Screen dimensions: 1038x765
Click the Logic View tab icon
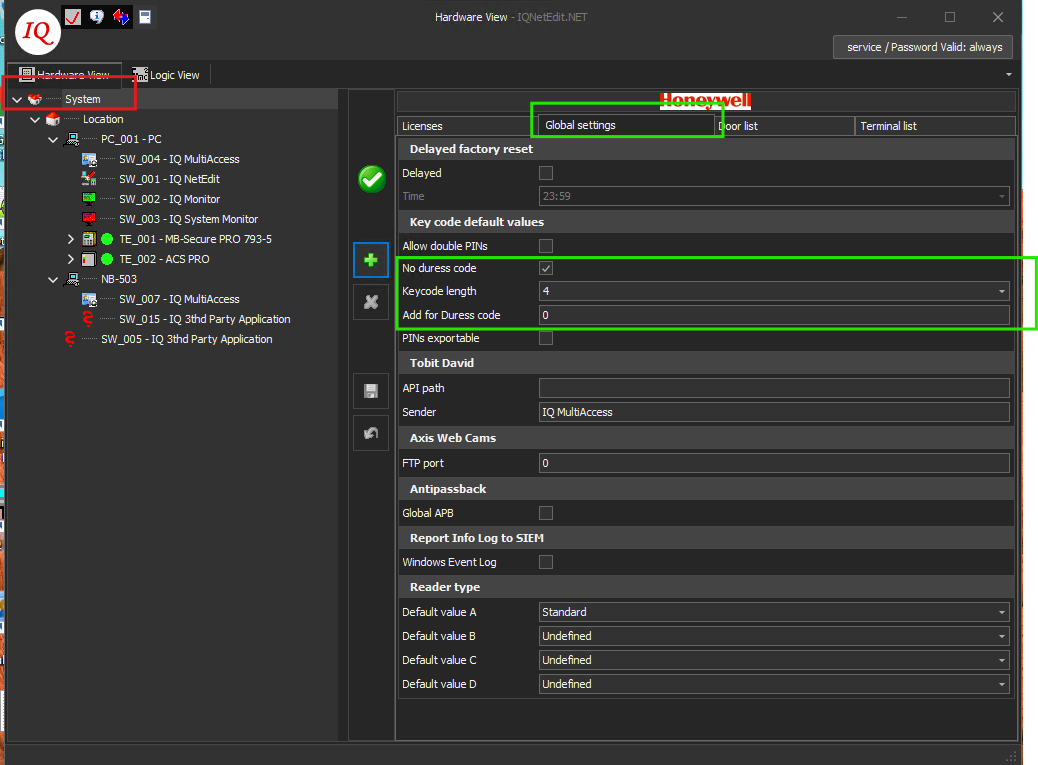point(140,75)
